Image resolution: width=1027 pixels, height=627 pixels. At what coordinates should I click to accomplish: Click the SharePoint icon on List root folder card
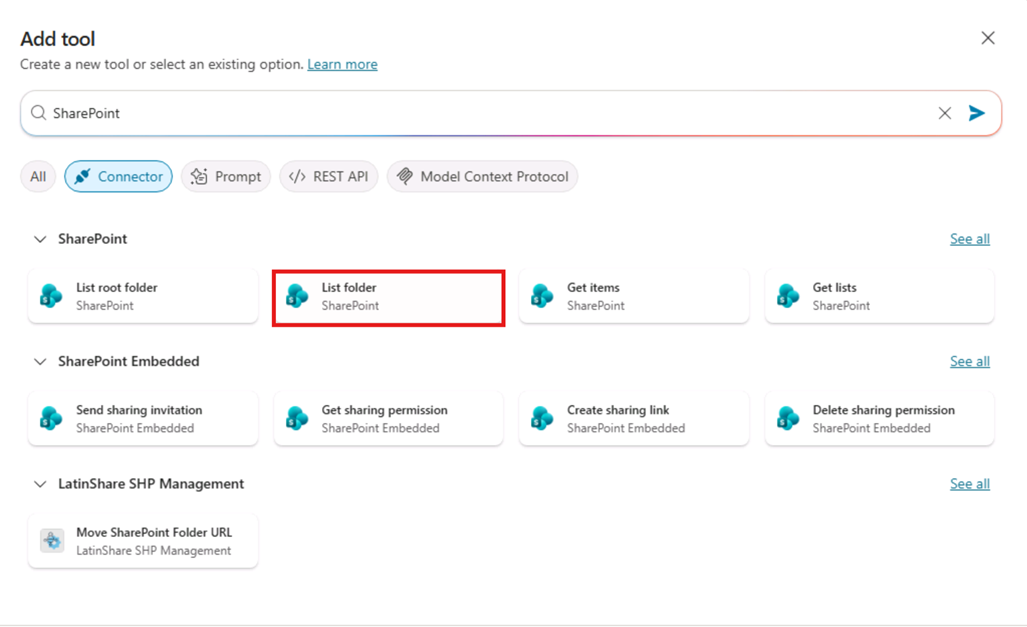tap(51, 296)
